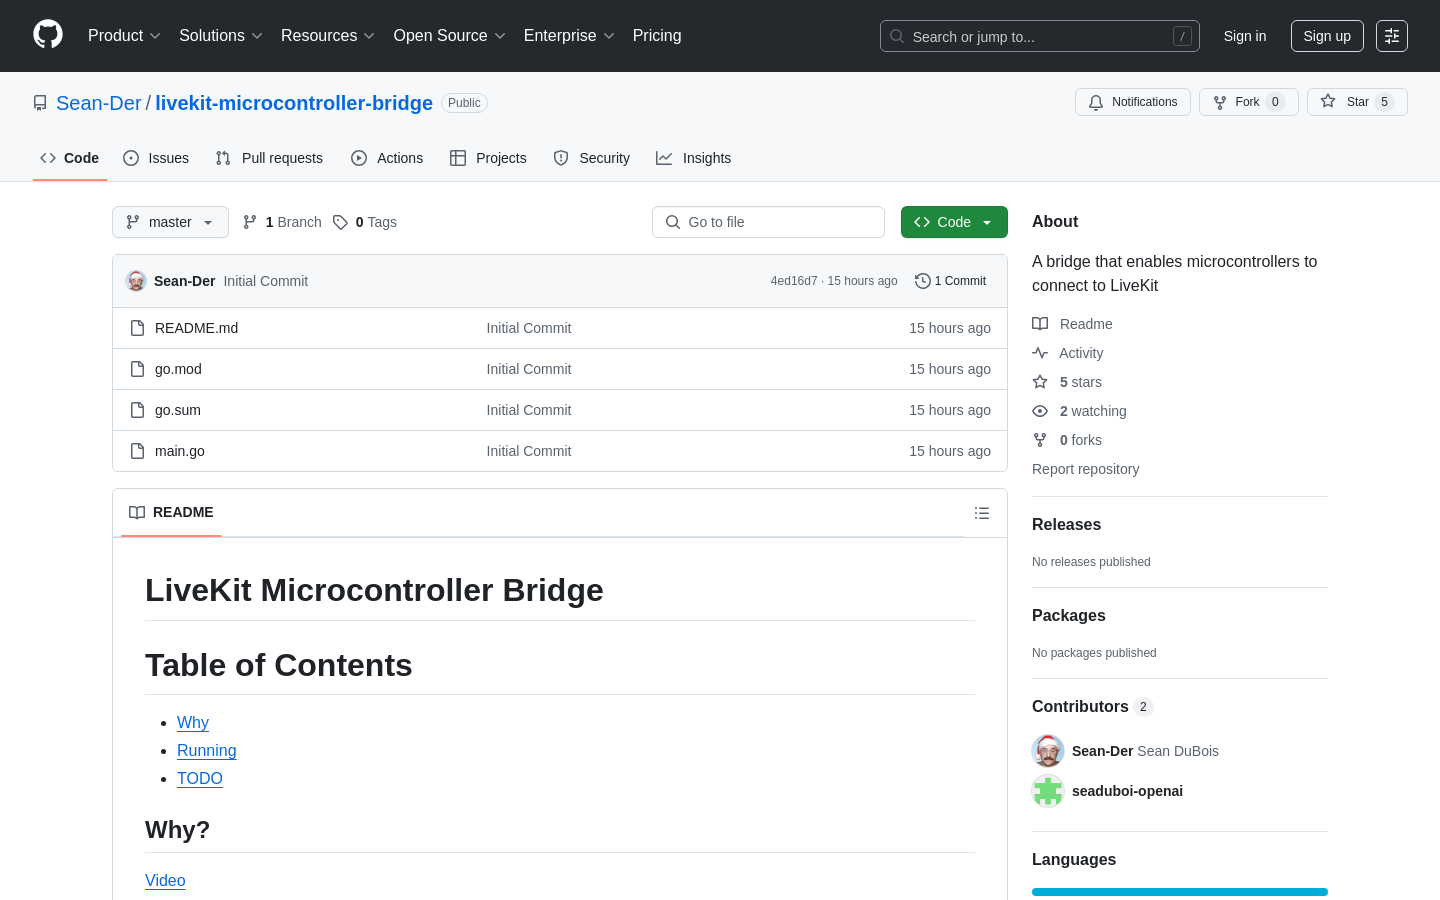This screenshot has width=1440, height=900.
Task: View the 1 Branch link
Action: 282,222
